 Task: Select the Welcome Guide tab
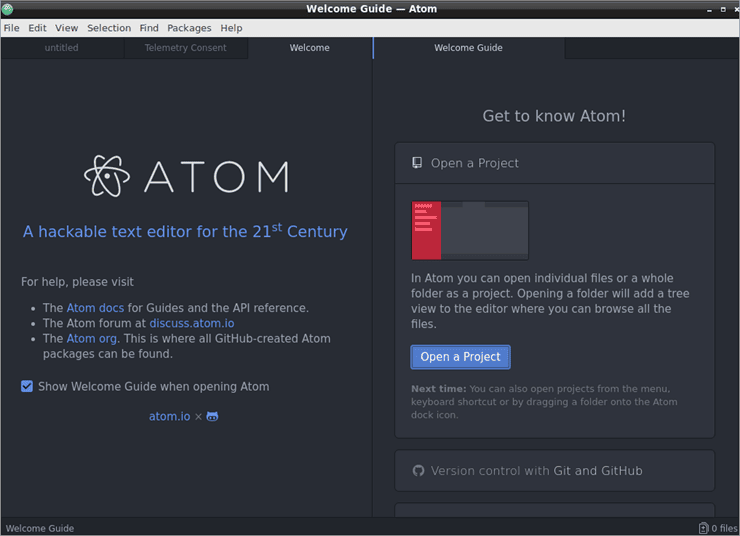468,48
